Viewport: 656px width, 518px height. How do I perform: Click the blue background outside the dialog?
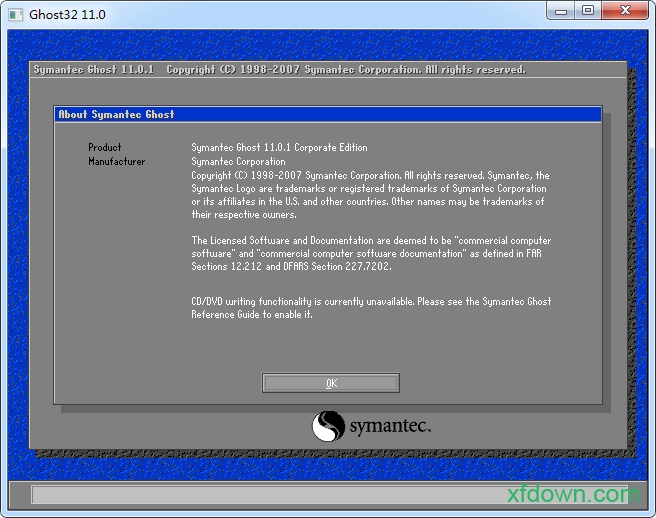point(20,250)
